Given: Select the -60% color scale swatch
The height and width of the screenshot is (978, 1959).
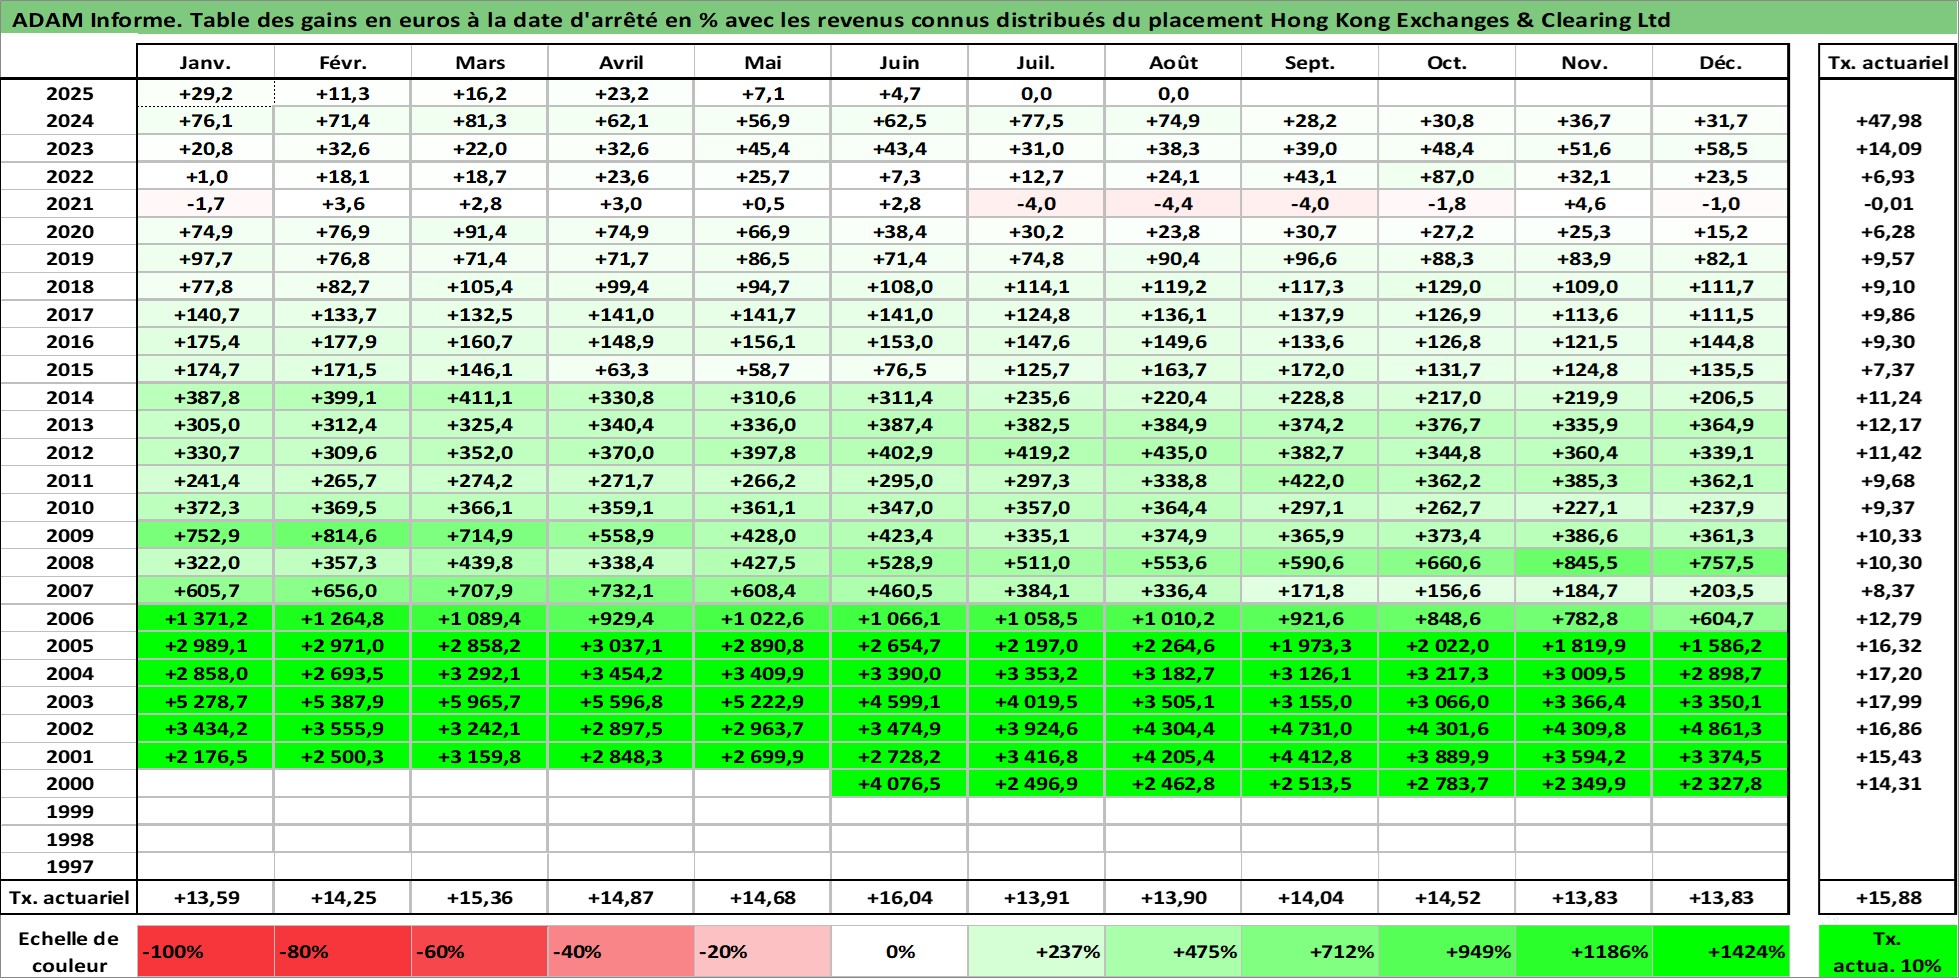Looking at the screenshot, I should coord(479,951).
